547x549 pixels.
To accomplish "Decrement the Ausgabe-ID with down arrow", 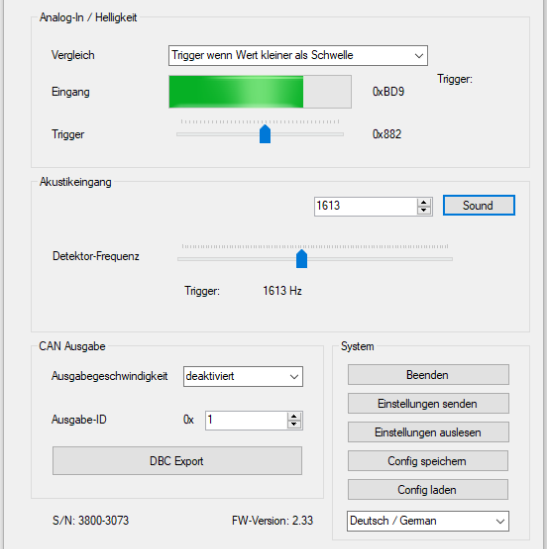I will point(294,424).
